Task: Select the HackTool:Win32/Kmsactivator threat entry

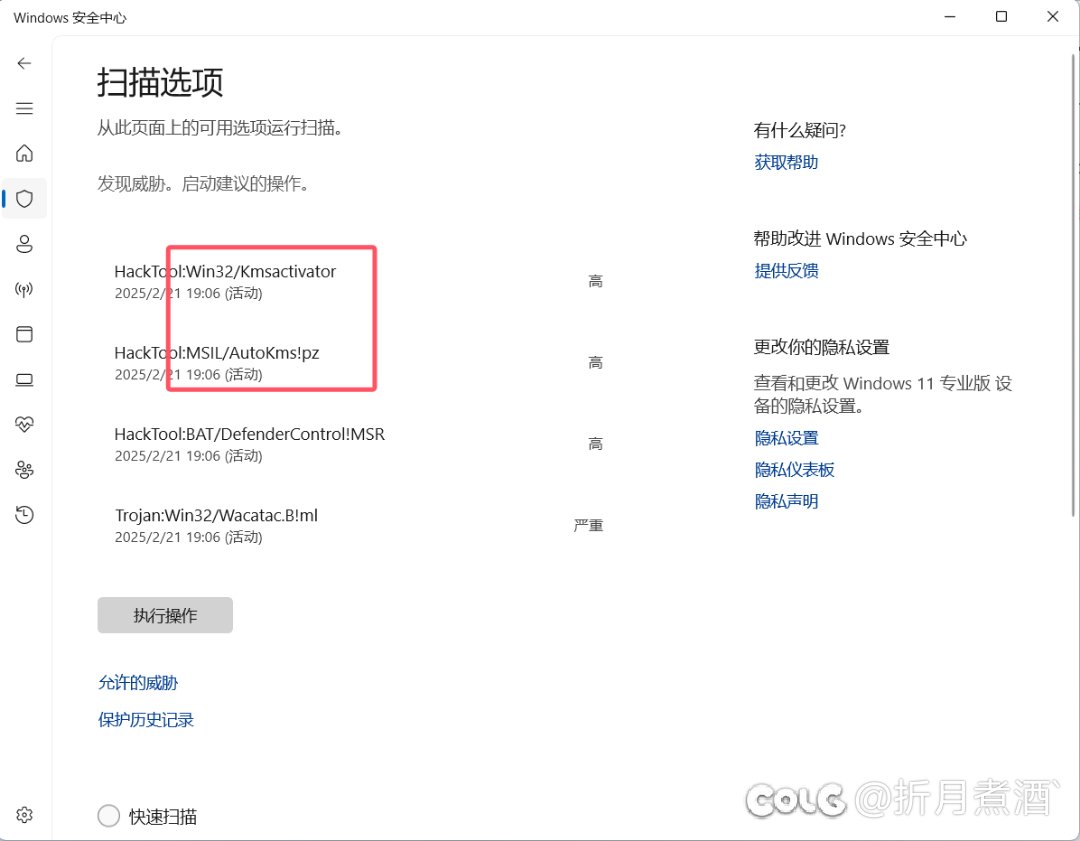Action: 358,282
